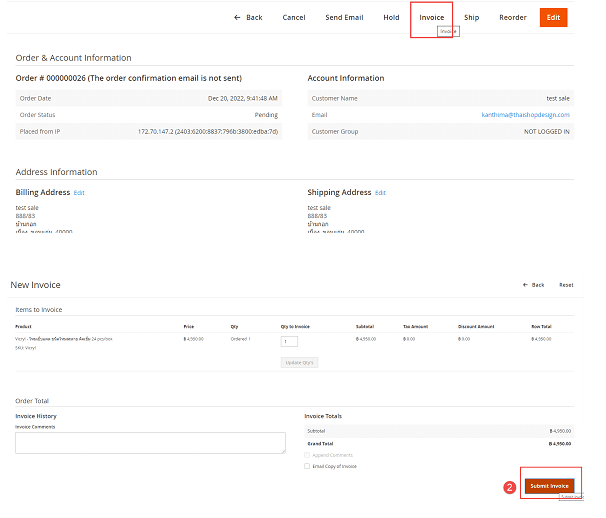Put the order on Hold
606x518 pixels.
coord(391,17)
